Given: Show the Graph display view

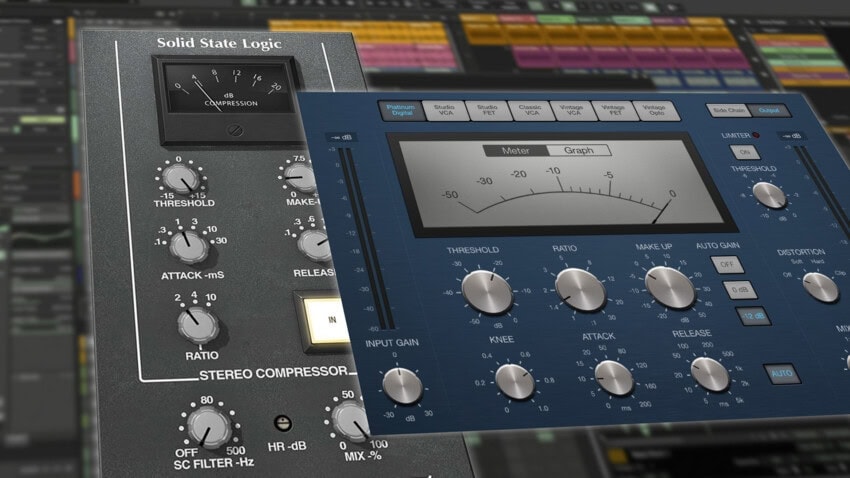Looking at the screenshot, I should click(x=579, y=150).
